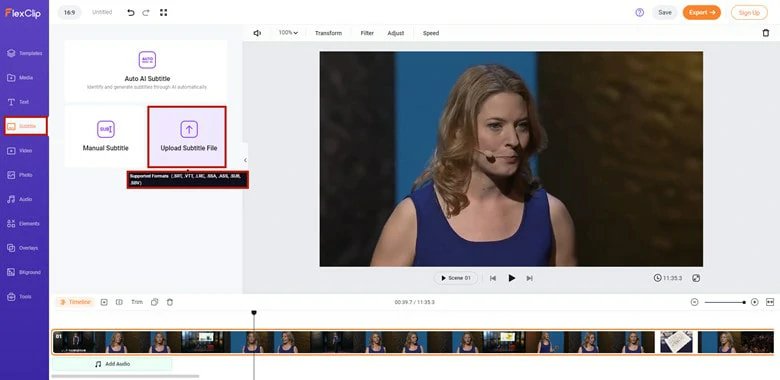Screen dimensions: 780x380
Task: Expand preview to fullscreen
Action: click(696, 278)
